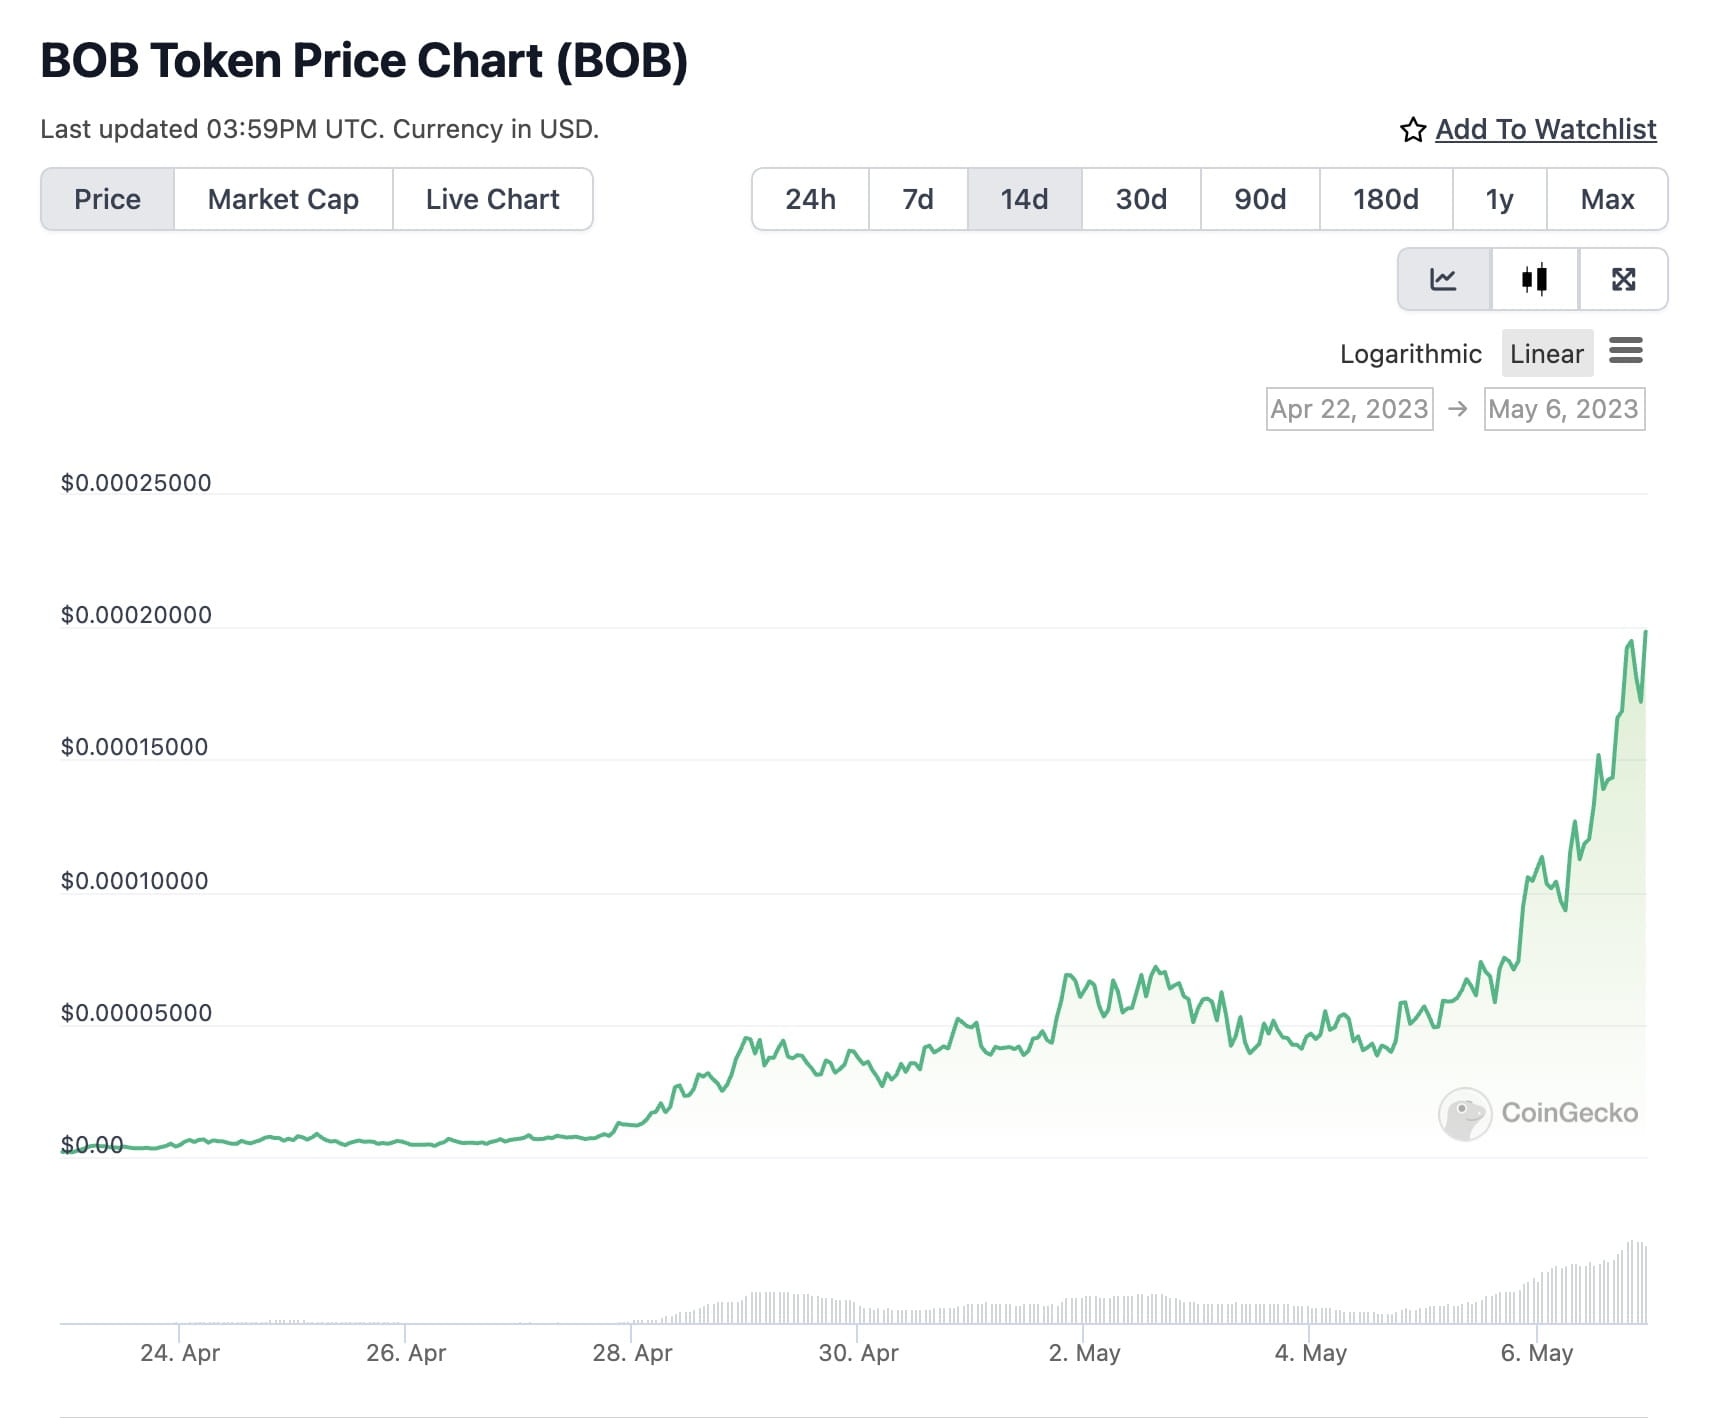Open the Apr 22, 2023 date picker
The height and width of the screenshot is (1418, 1714).
point(1348,408)
